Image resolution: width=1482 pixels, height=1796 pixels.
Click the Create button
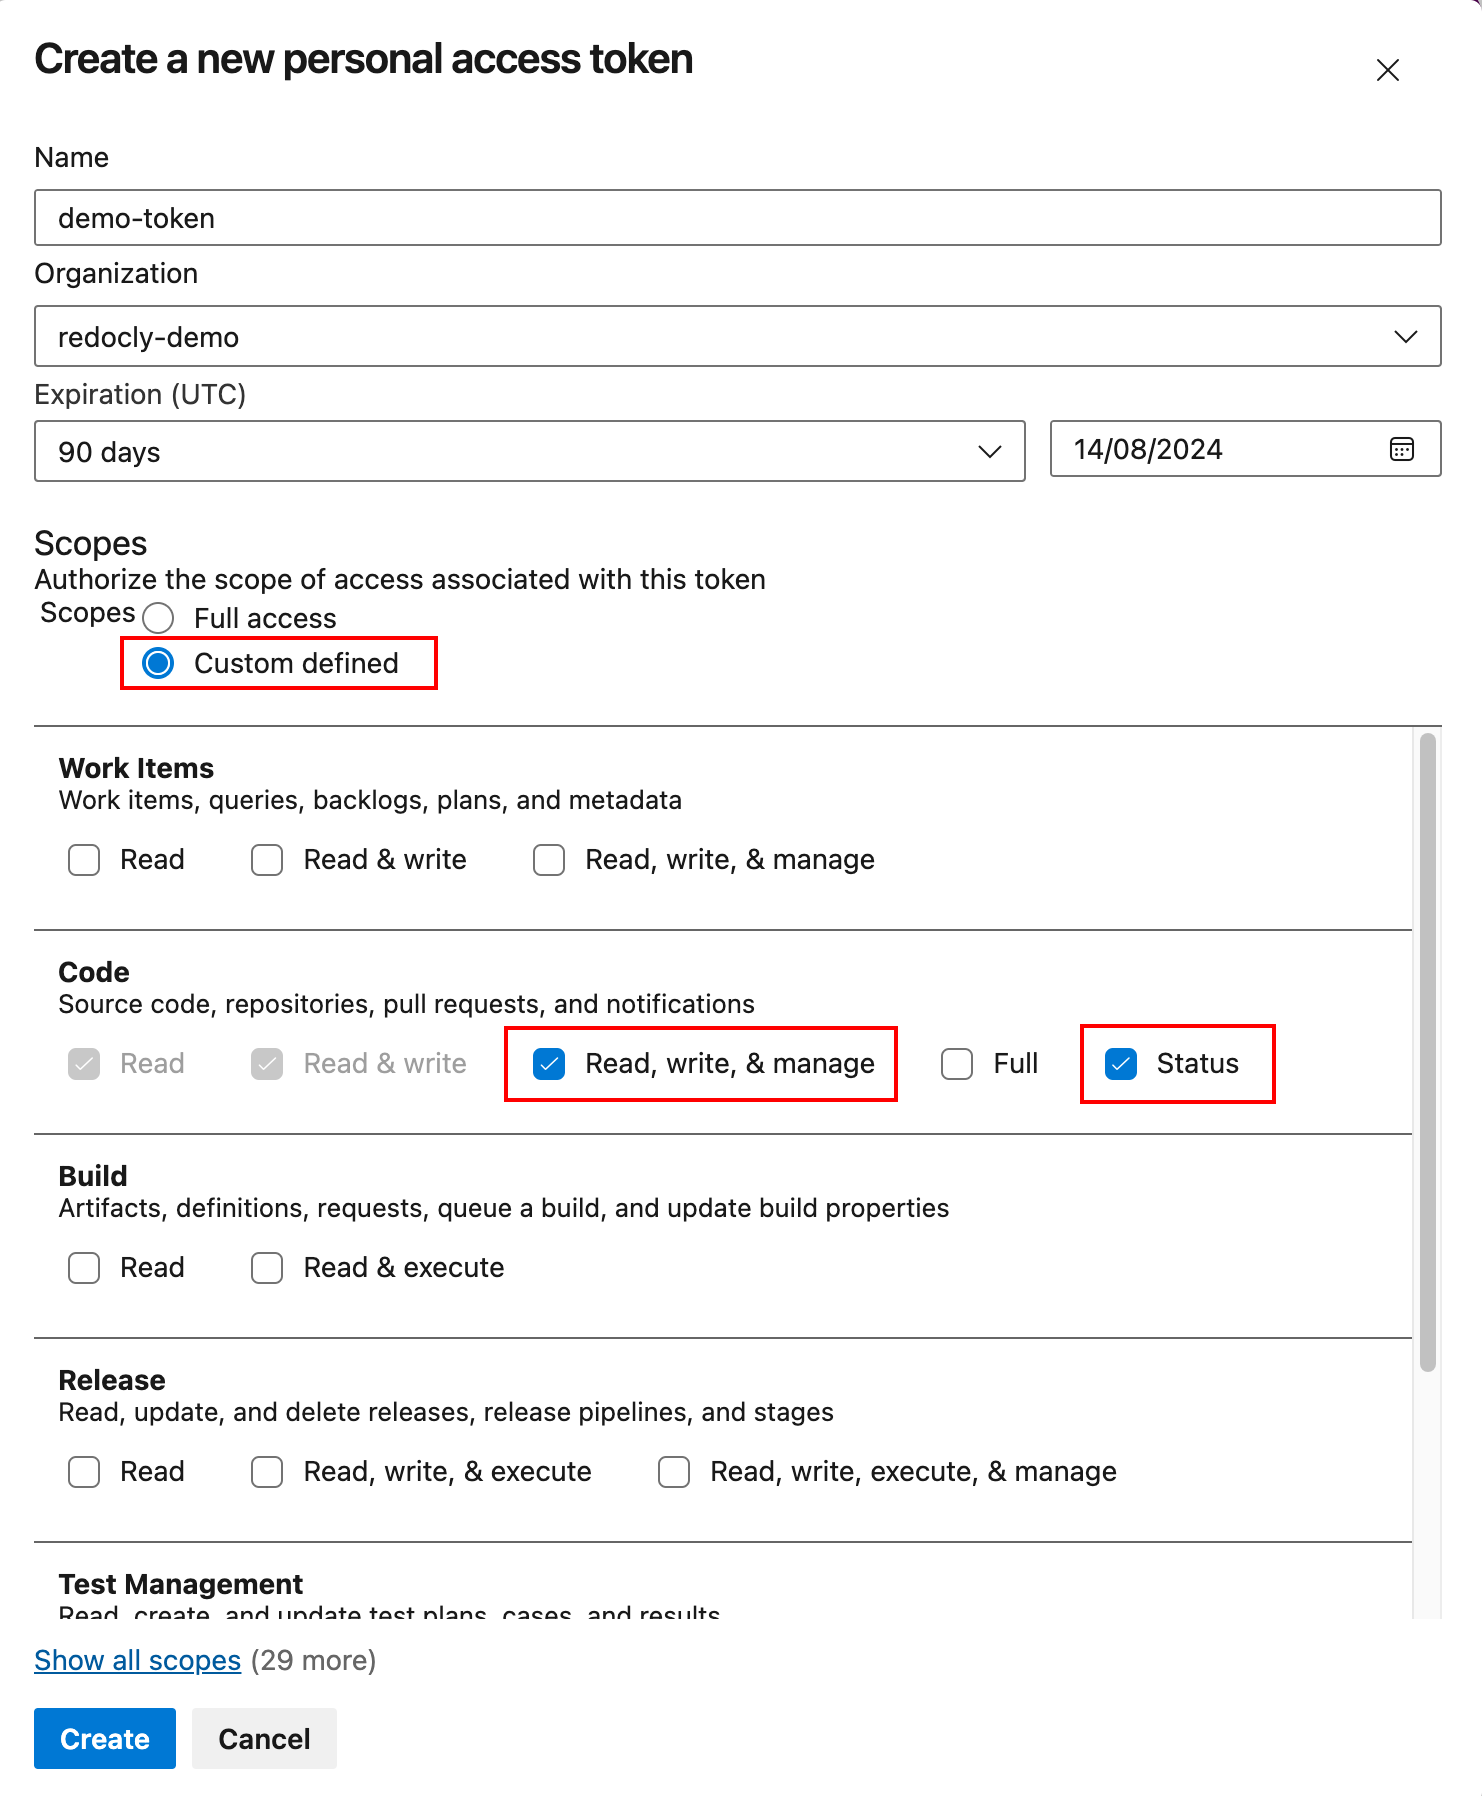tap(105, 1738)
